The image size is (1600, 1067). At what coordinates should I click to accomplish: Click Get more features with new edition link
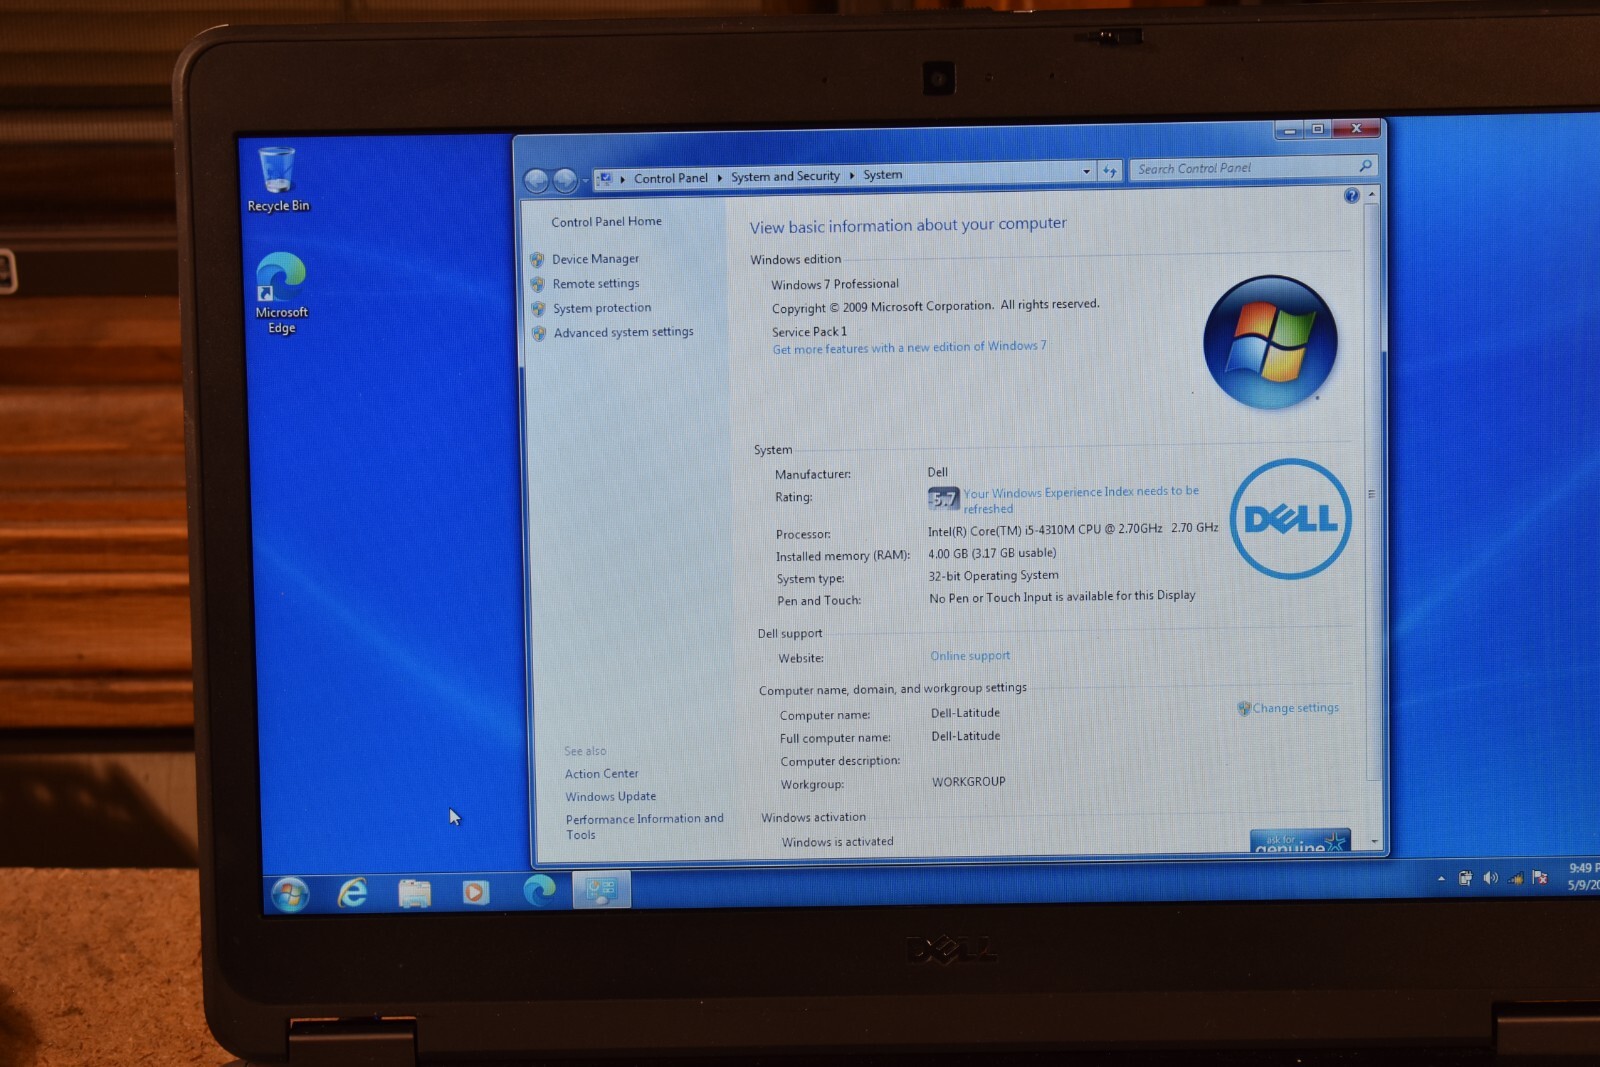point(909,348)
